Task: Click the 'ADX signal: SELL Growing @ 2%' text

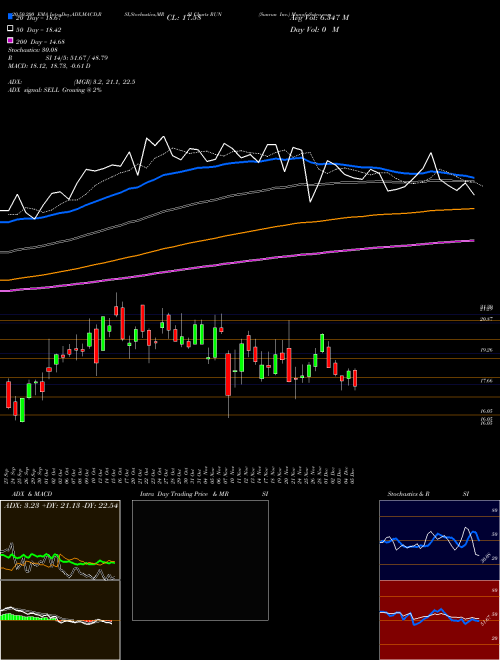Action: pyautogui.click(x=55, y=90)
